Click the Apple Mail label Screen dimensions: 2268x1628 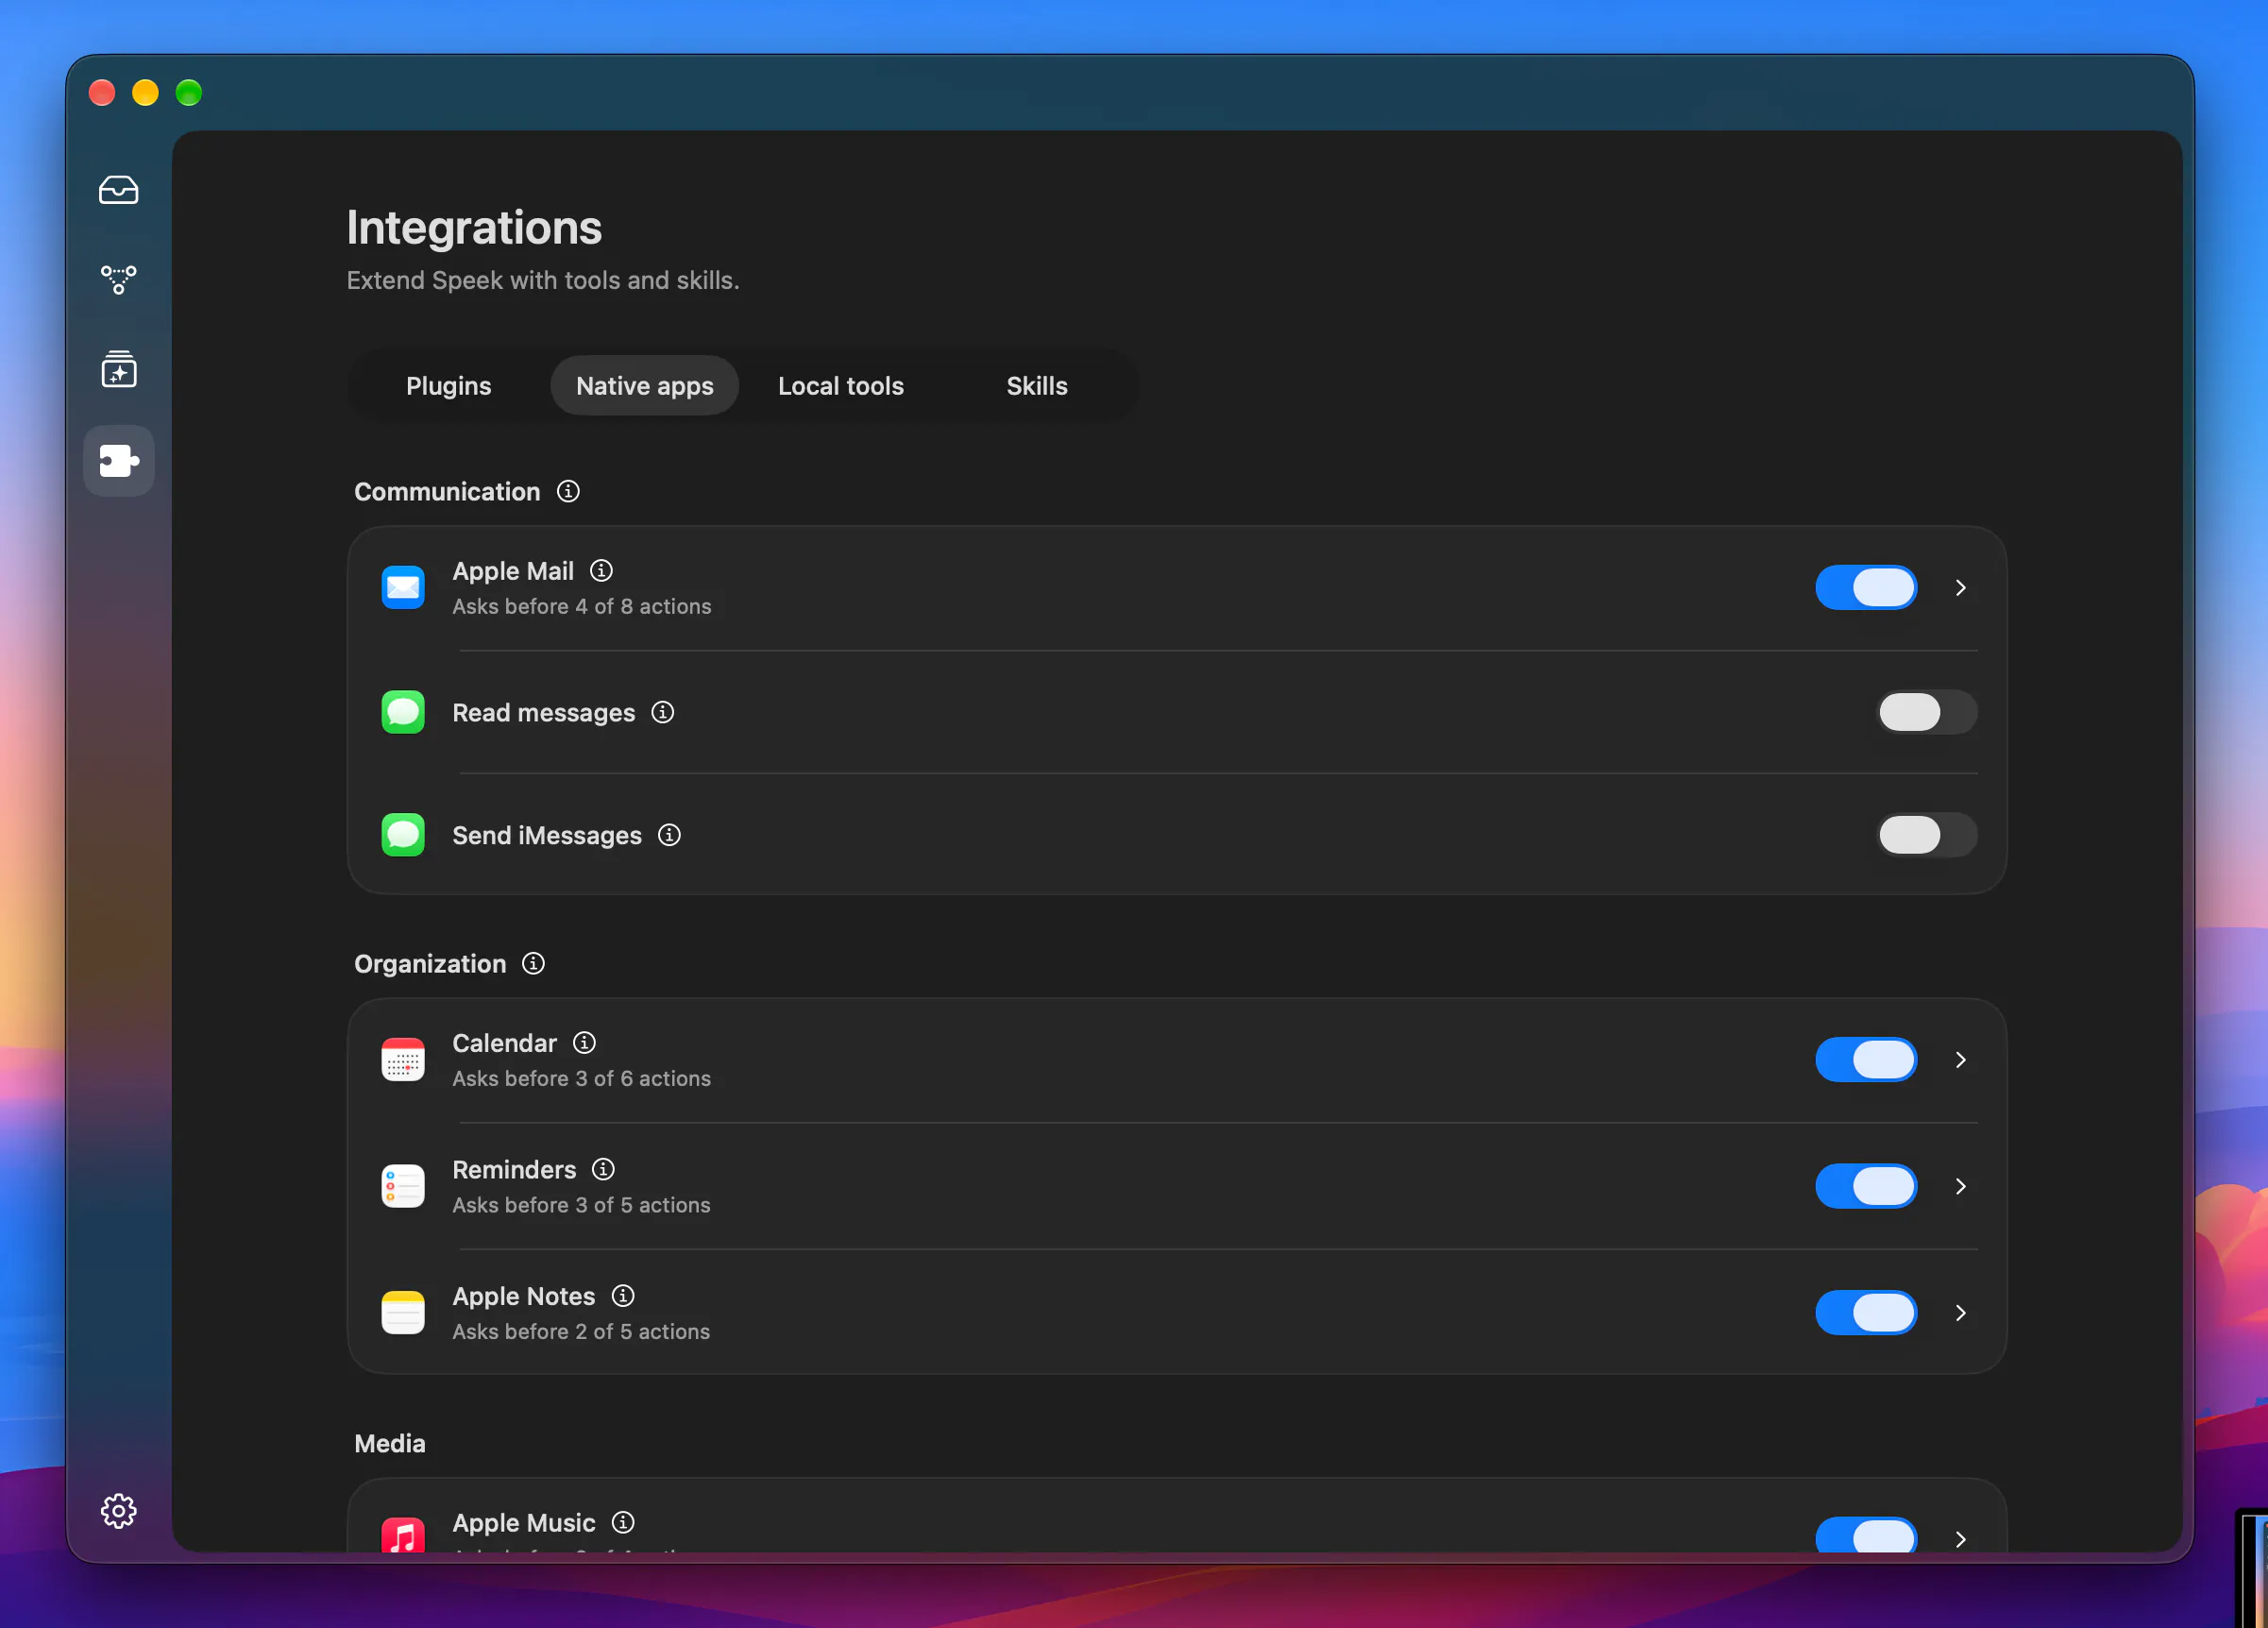point(513,571)
